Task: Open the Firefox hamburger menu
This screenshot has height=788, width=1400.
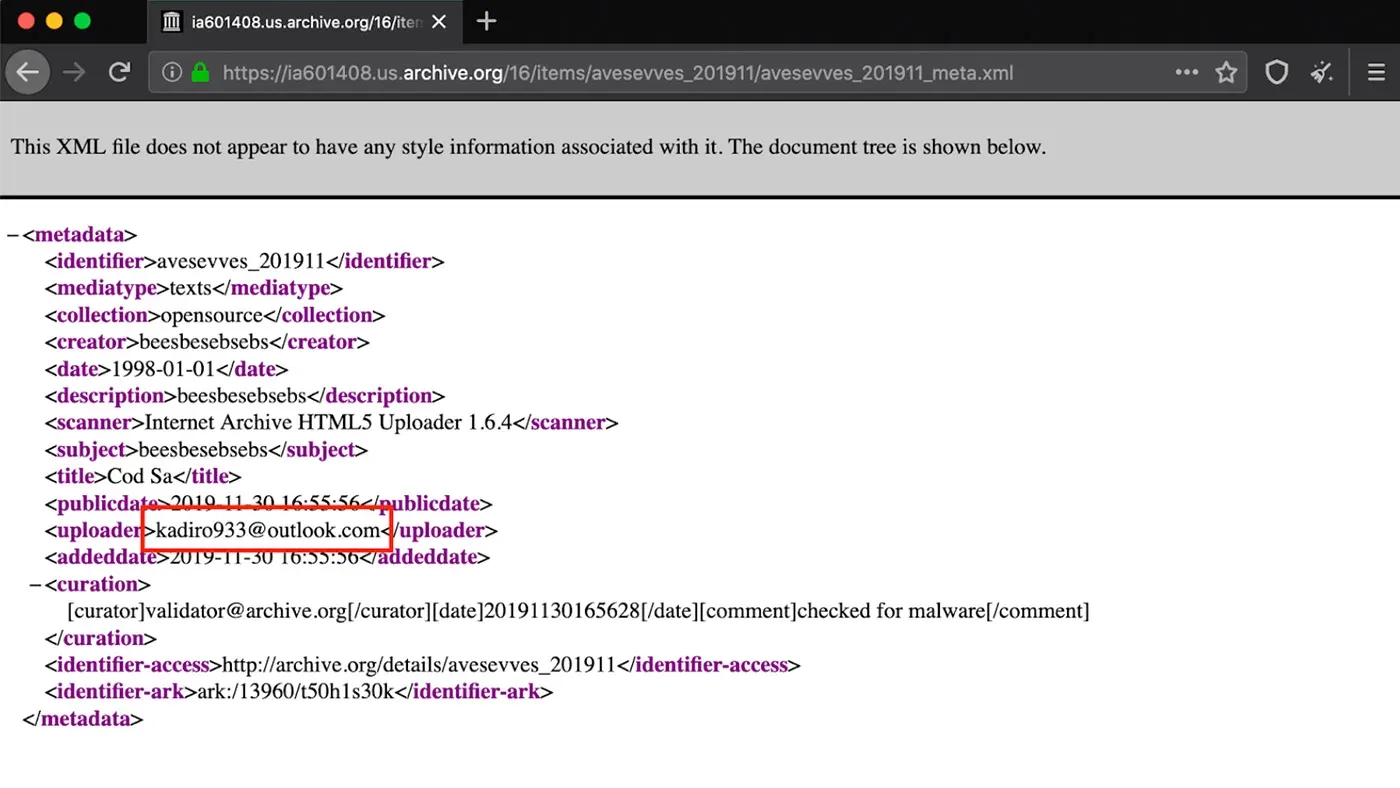Action: [x=1376, y=72]
